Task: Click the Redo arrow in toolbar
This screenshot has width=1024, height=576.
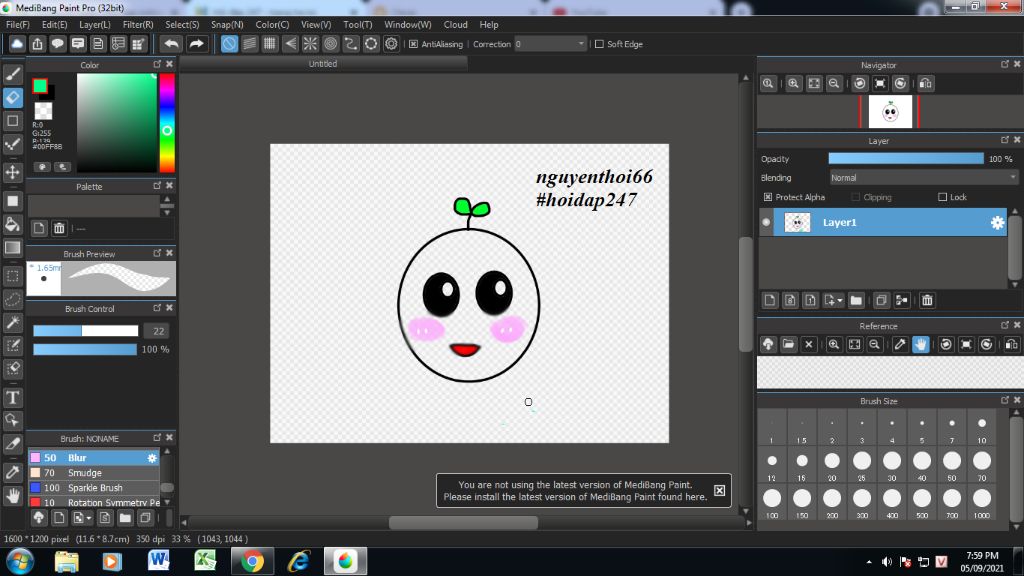Action: coord(197,44)
